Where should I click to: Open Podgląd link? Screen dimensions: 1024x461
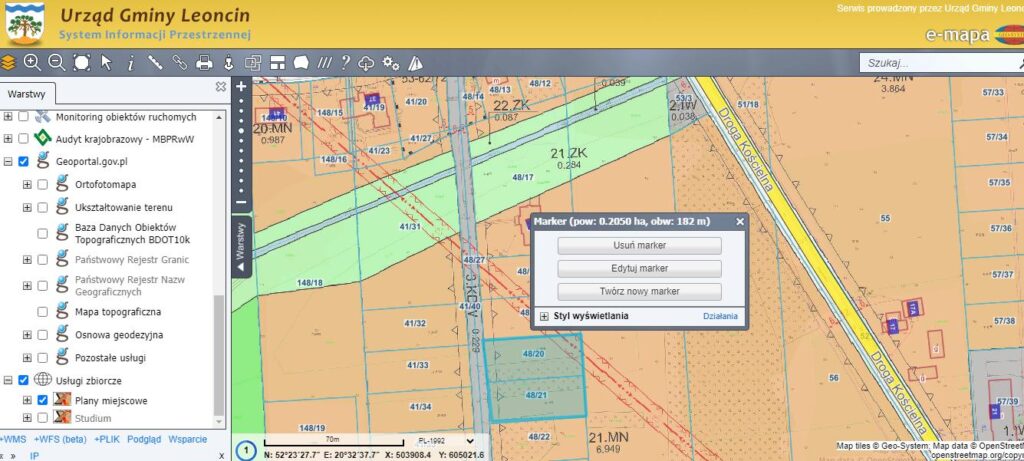pyautogui.click(x=144, y=439)
